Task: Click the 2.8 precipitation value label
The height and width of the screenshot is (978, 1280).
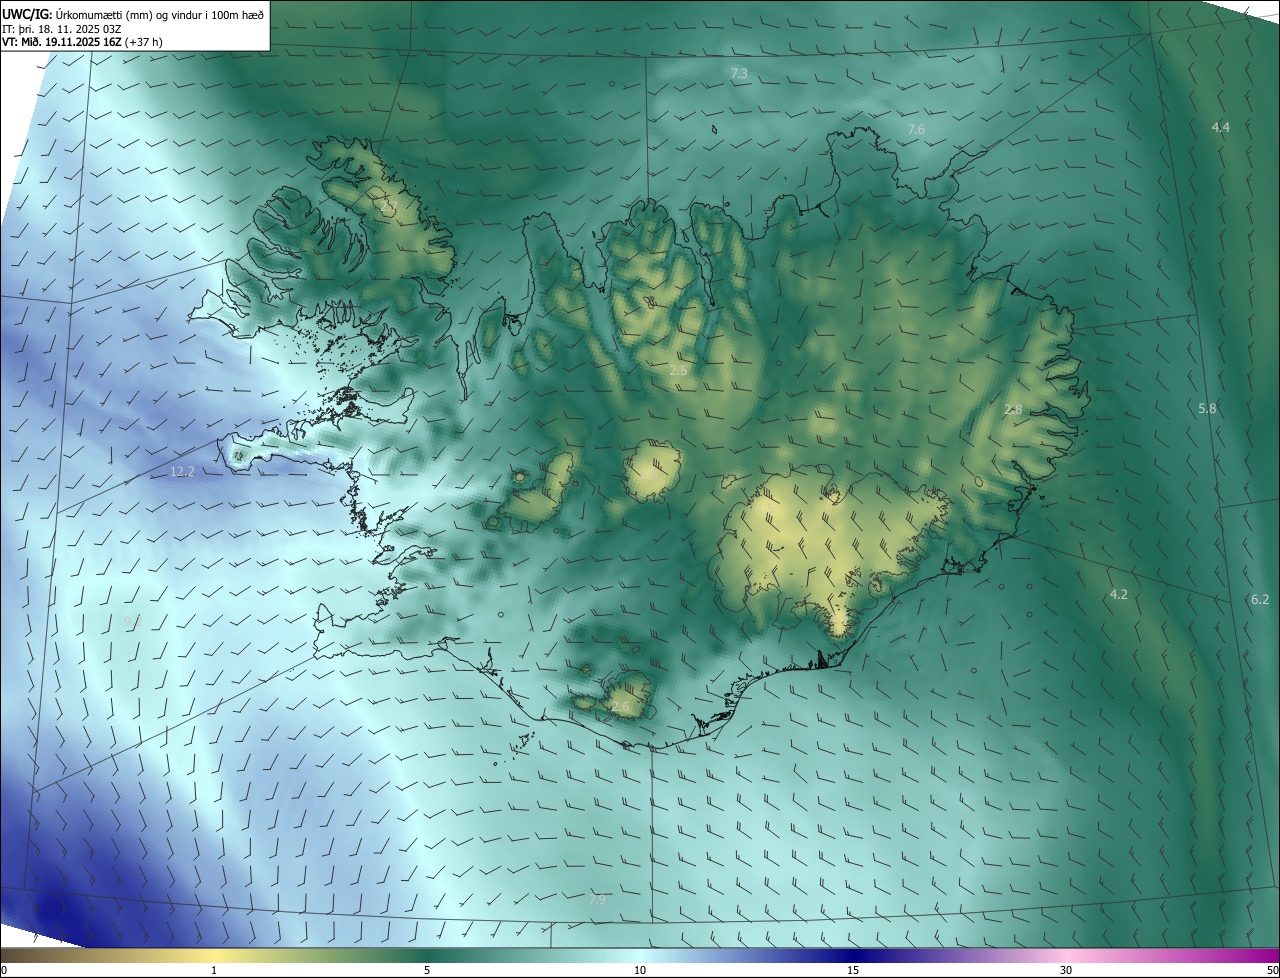Action: 1013,410
